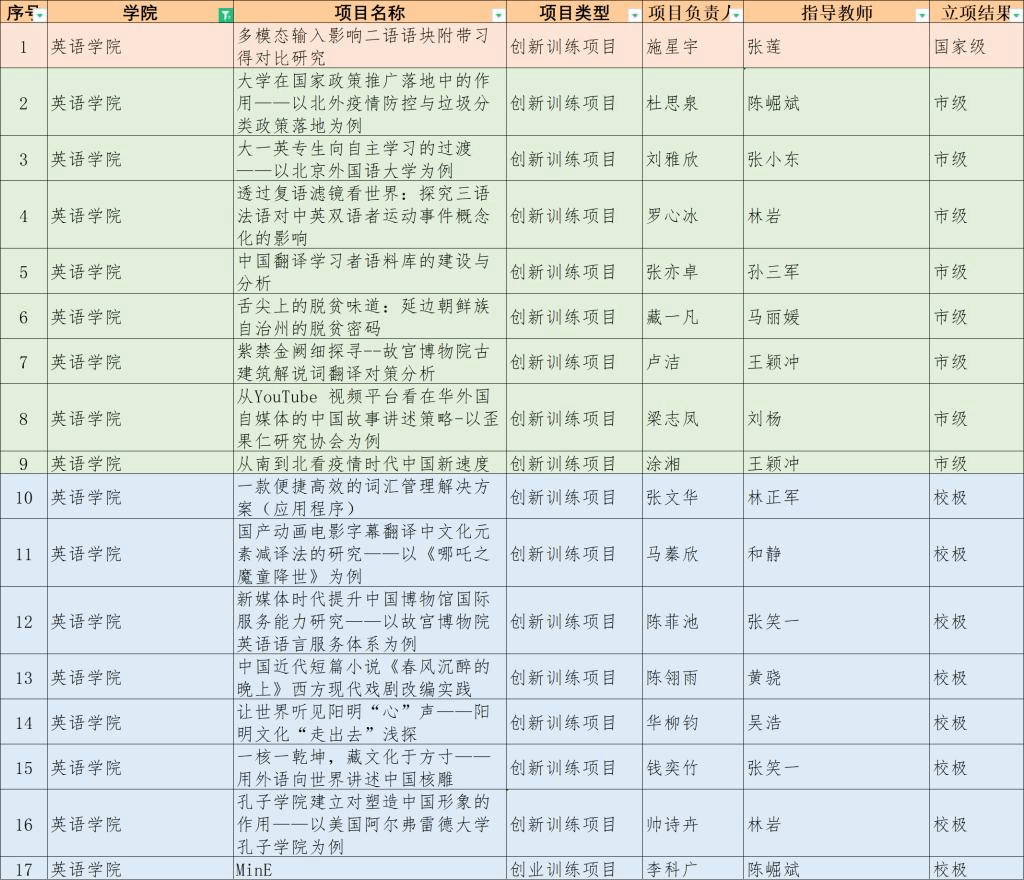1024x880 pixels.
Task: Select the advisor cell 张小东
Action: (836, 159)
